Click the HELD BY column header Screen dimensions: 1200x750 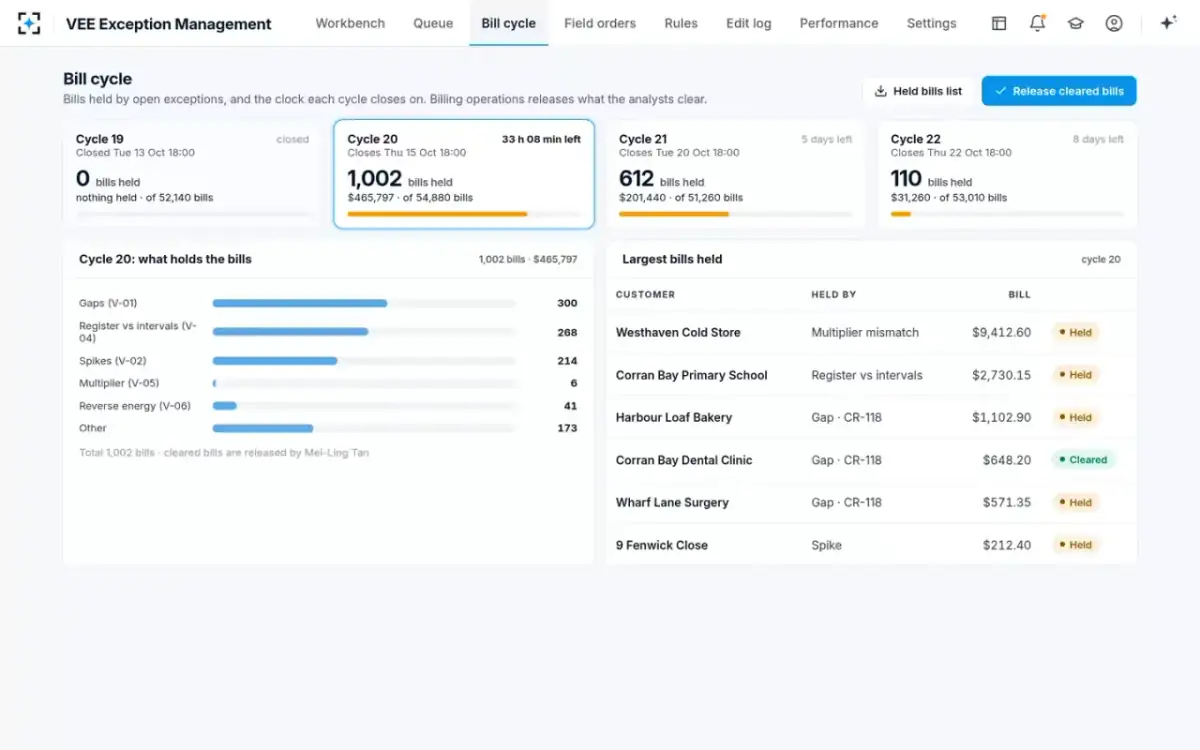click(x=834, y=294)
